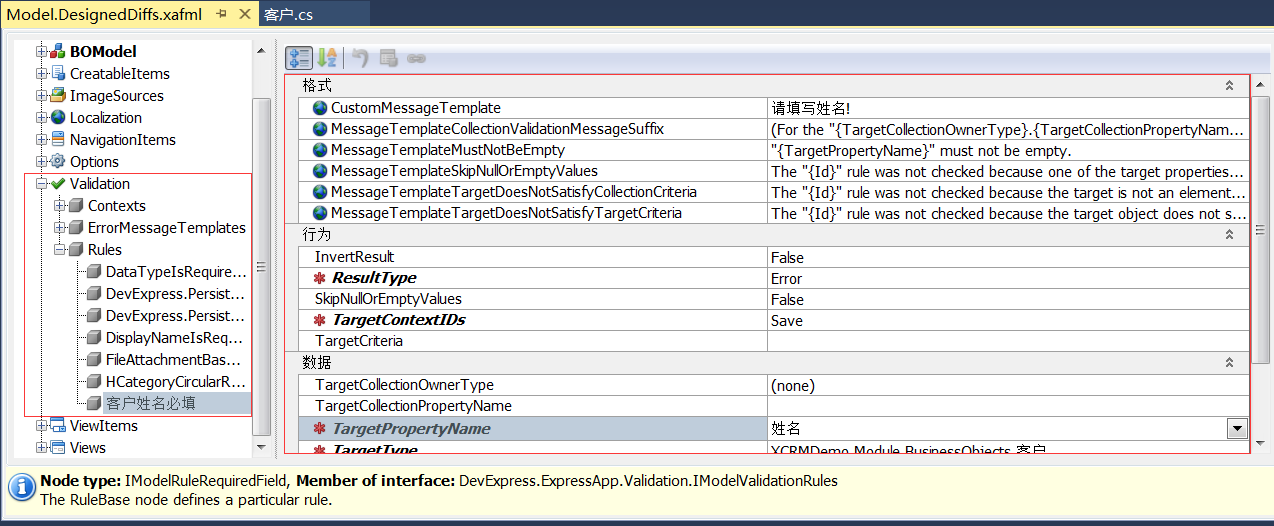Click the Views node icon
Image resolution: width=1274 pixels, height=526 pixels.
coord(58,447)
